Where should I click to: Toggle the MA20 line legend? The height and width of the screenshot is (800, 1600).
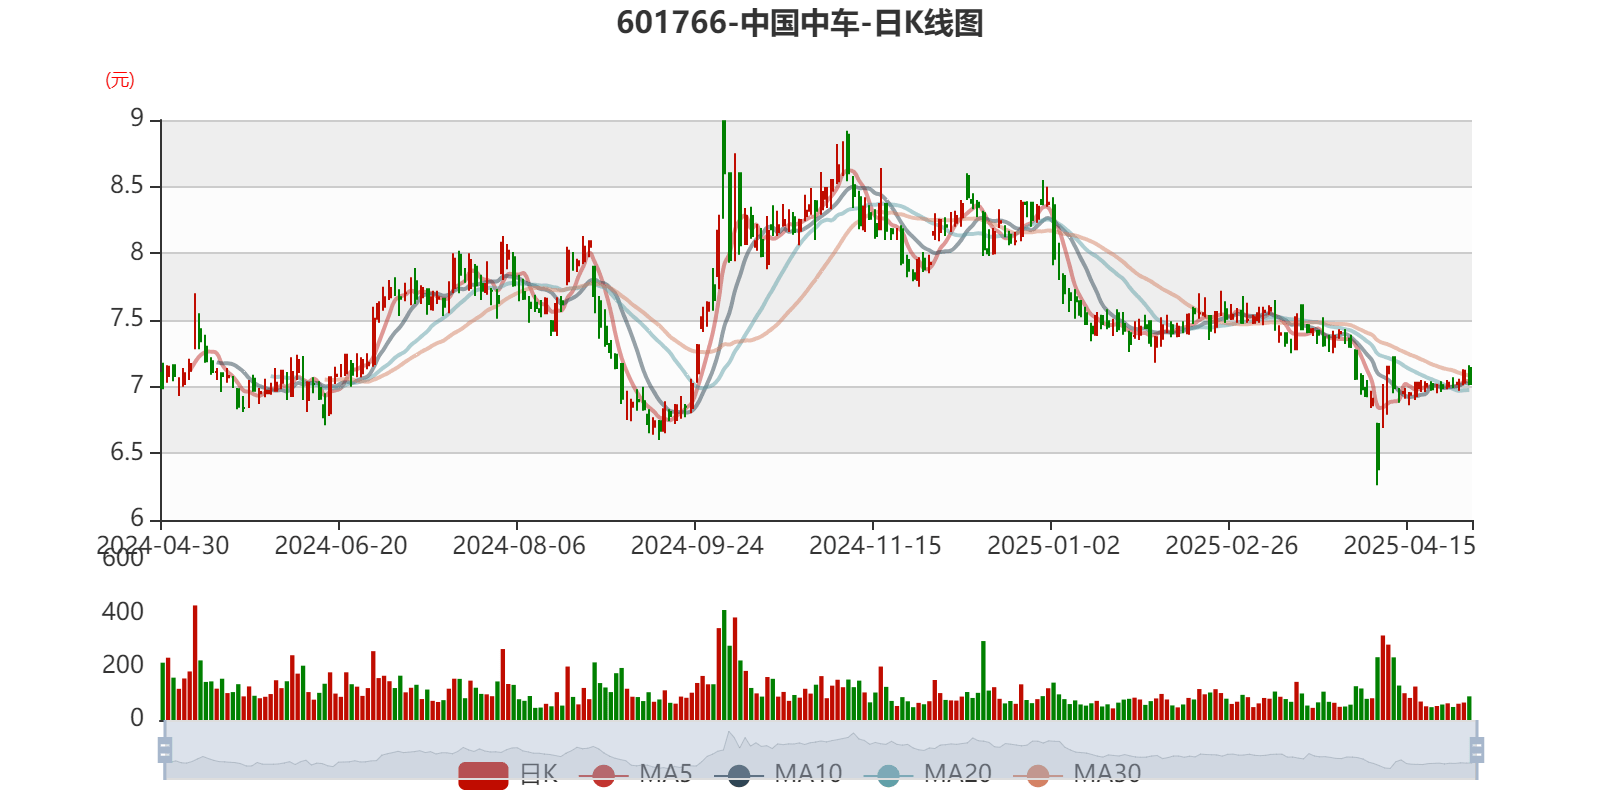928,774
